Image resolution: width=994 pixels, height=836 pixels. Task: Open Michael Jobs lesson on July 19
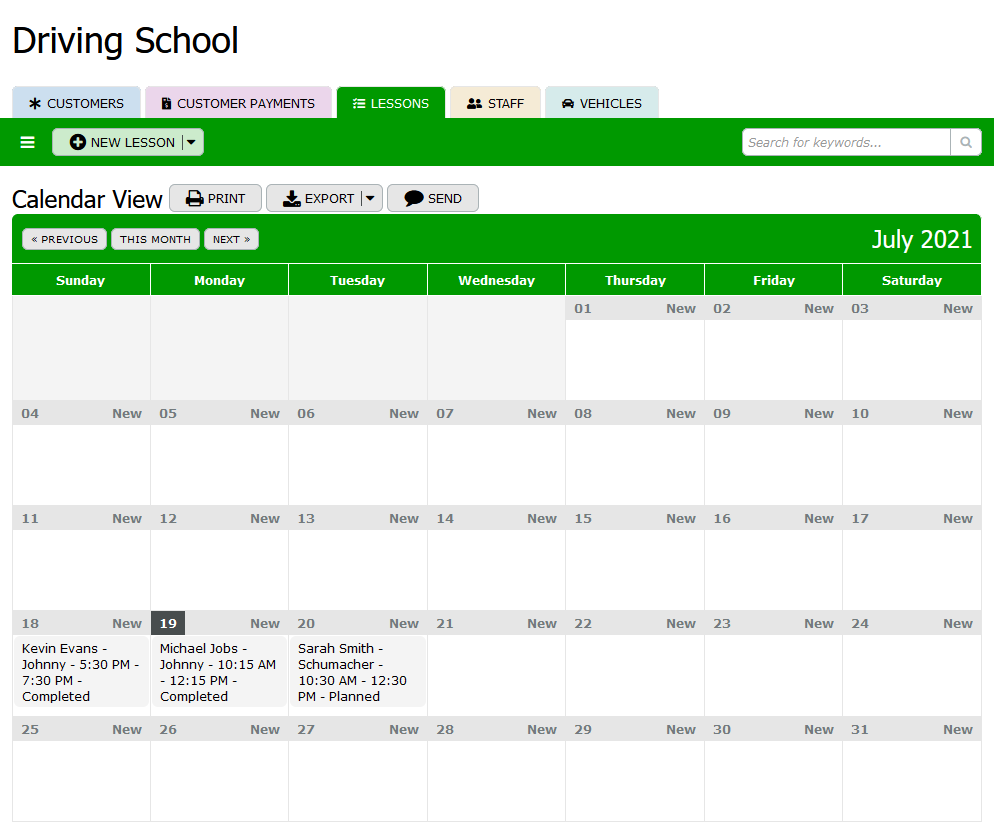point(218,672)
